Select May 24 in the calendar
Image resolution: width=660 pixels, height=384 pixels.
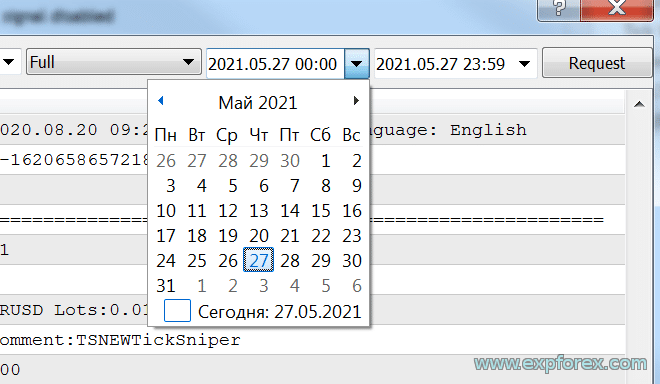[x=166, y=261]
